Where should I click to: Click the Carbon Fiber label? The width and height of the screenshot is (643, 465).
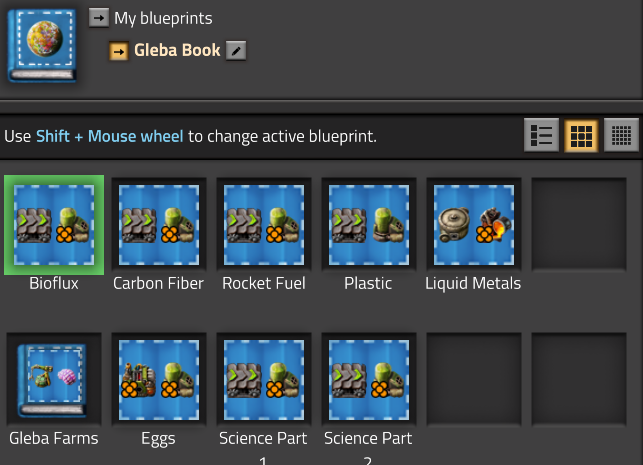pyautogui.click(x=158, y=283)
